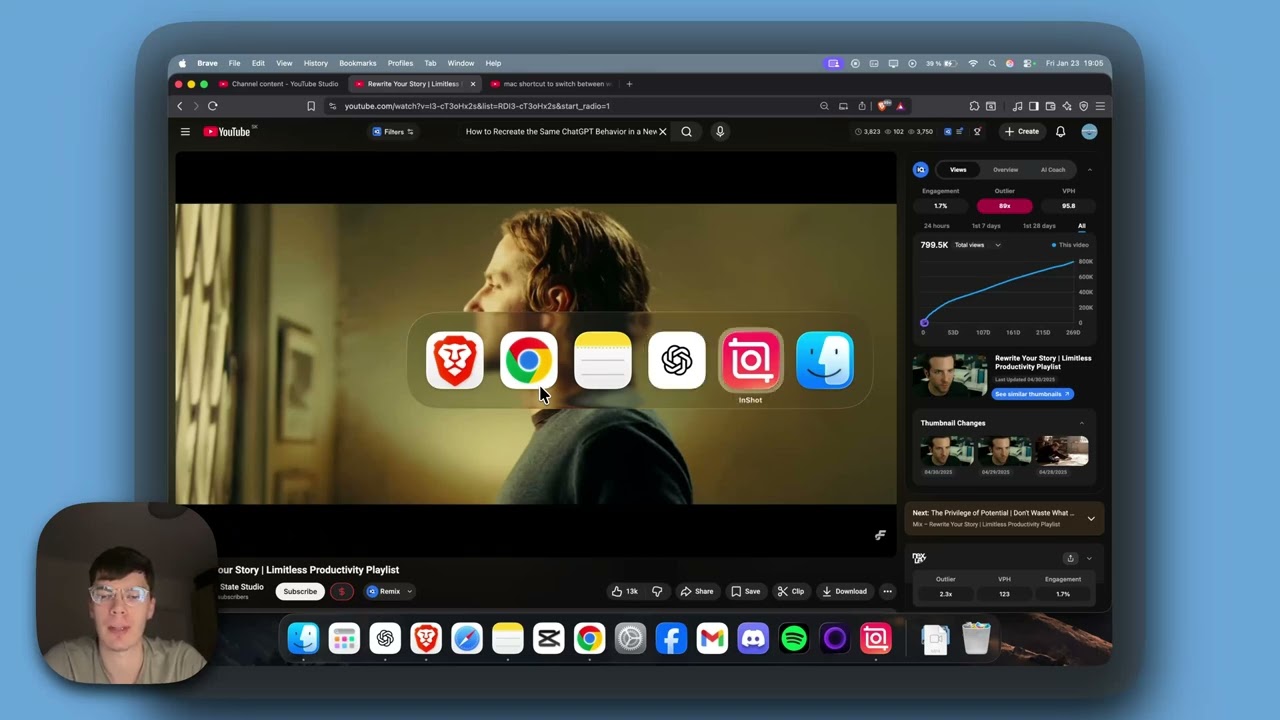Share the video

click(697, 591)
